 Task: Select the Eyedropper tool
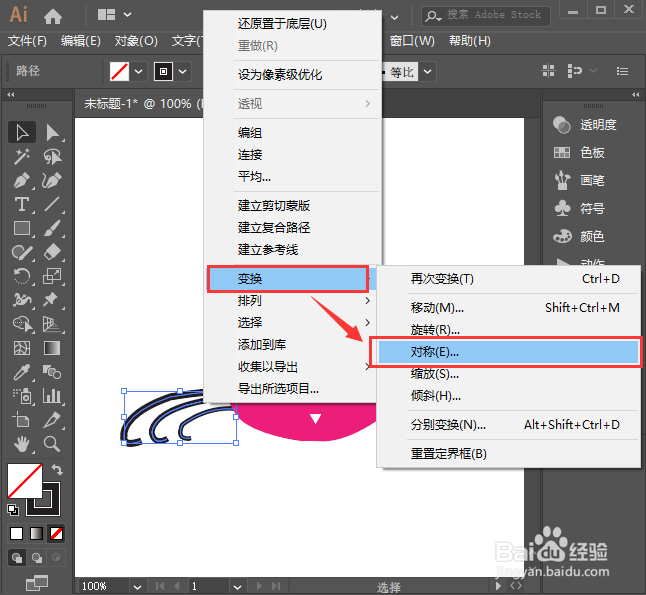coord(22,372)
